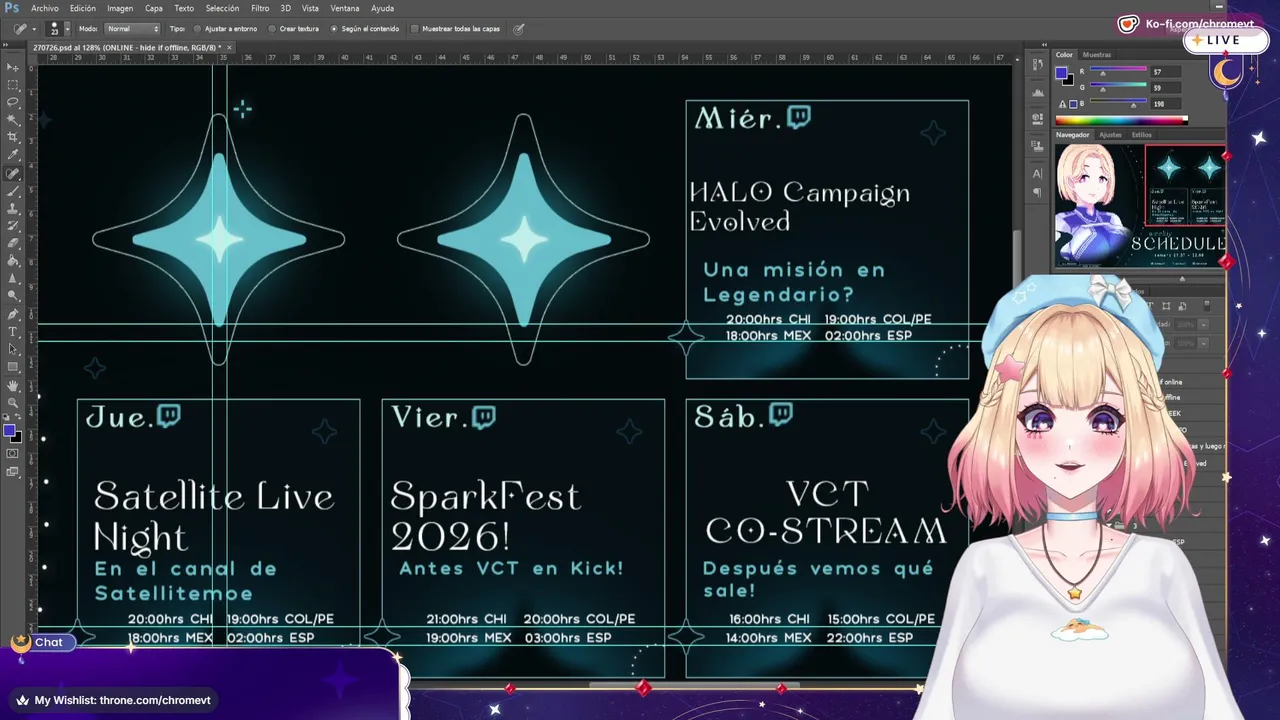The width and height of the screenshot is (1280, 720).
Task: Click the Color panel foreground swatch
Action: click(x=1062, y=73)
